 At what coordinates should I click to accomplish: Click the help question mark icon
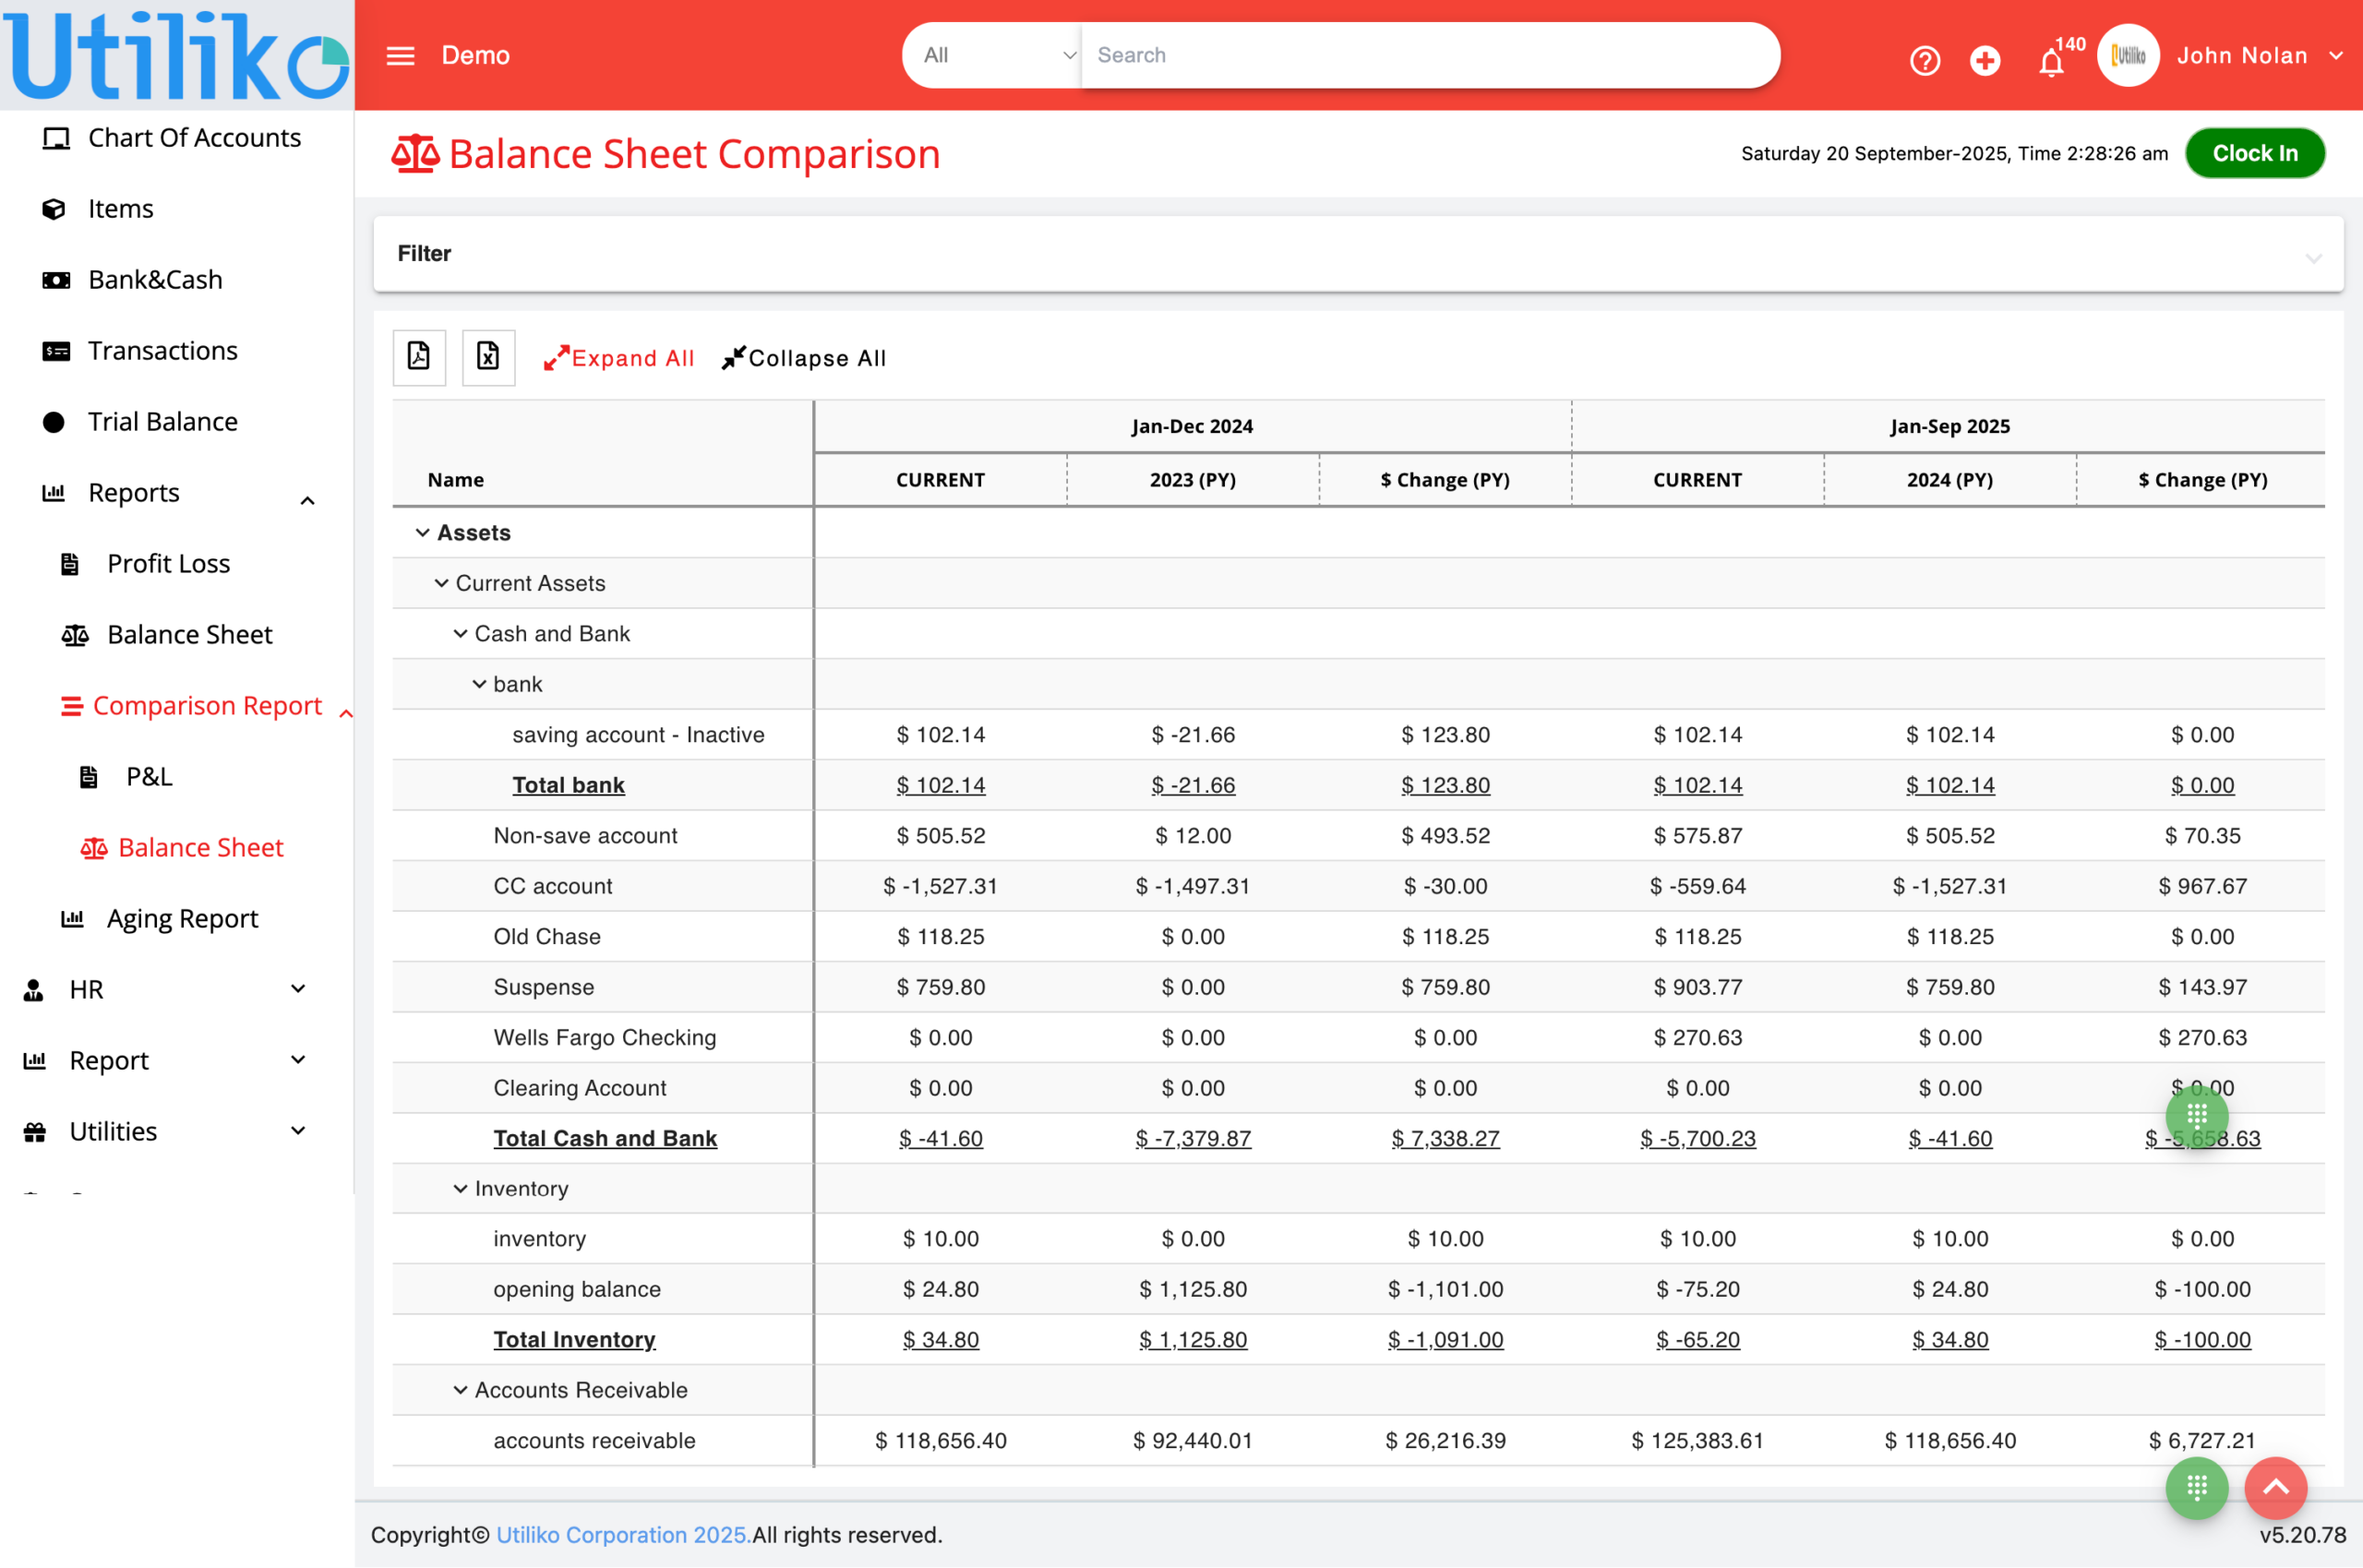1924,60
